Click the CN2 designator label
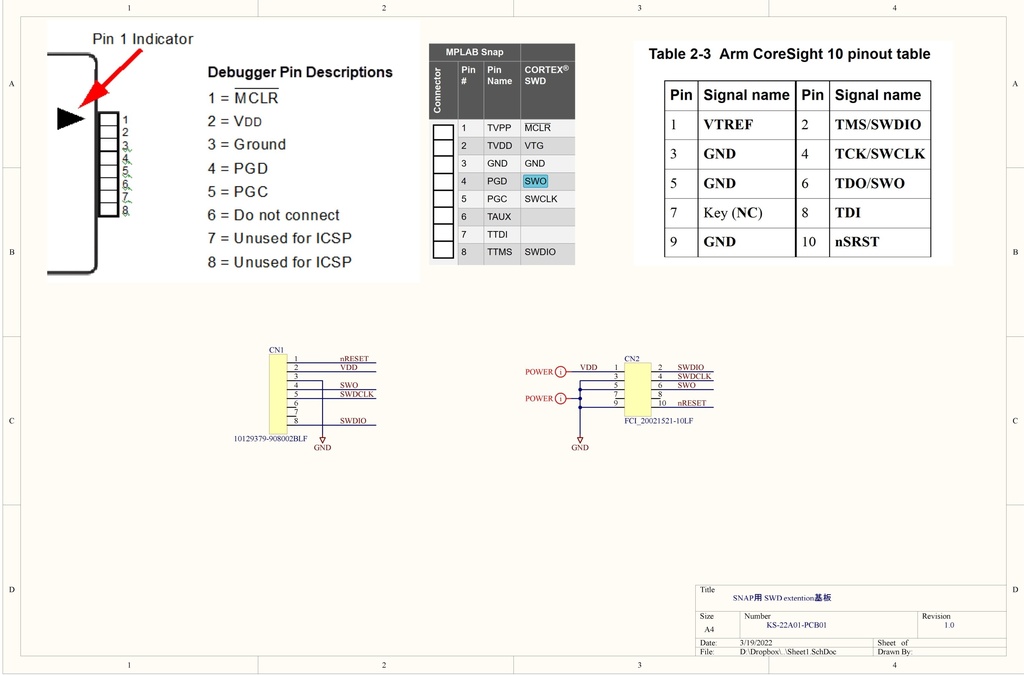 click(632, 358)
